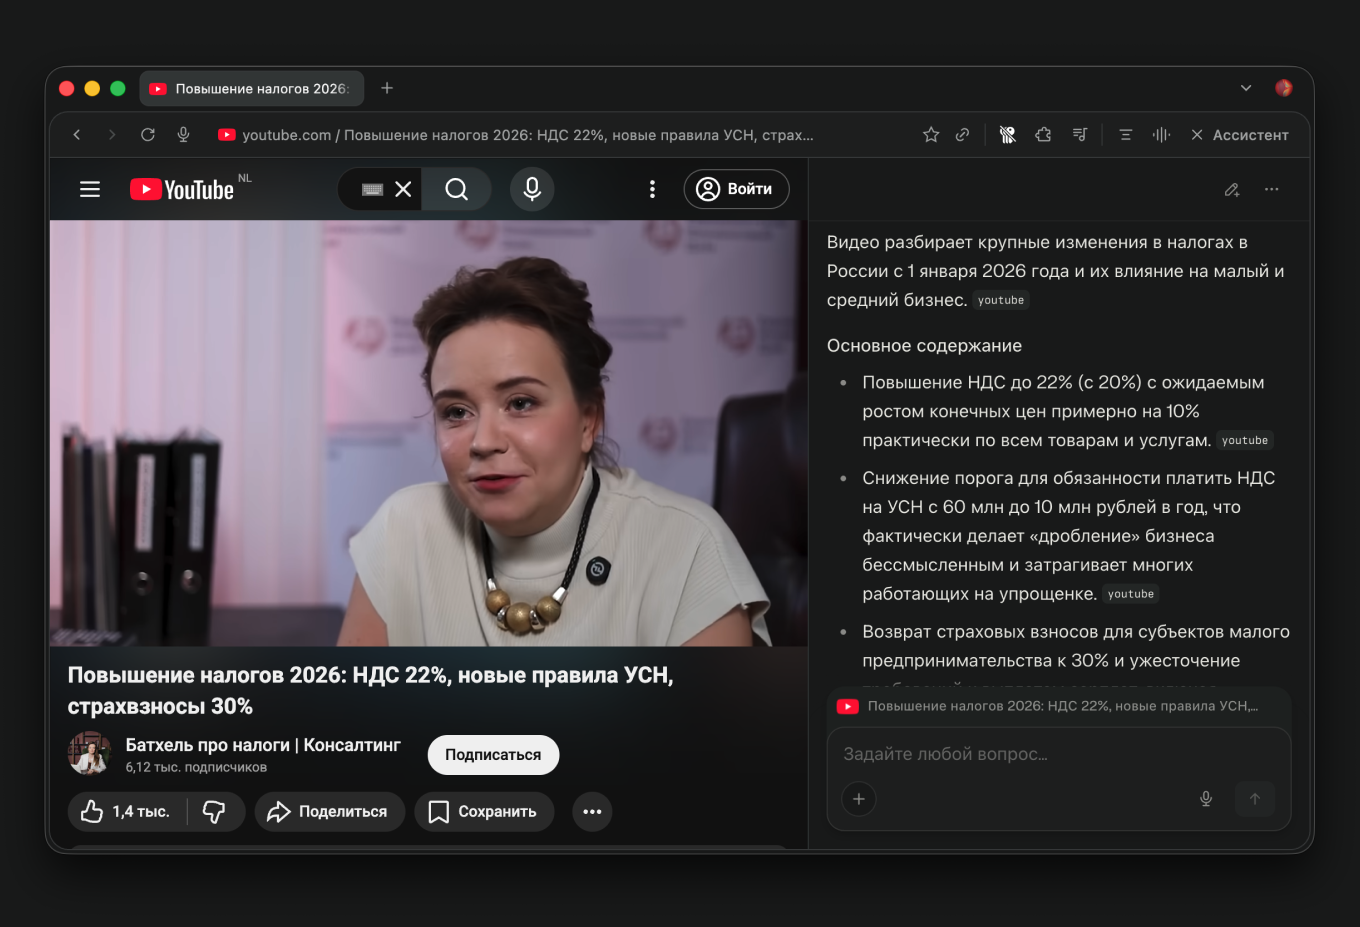
Task: Click the YouTube logo
Action: click(x=180, y=188)
